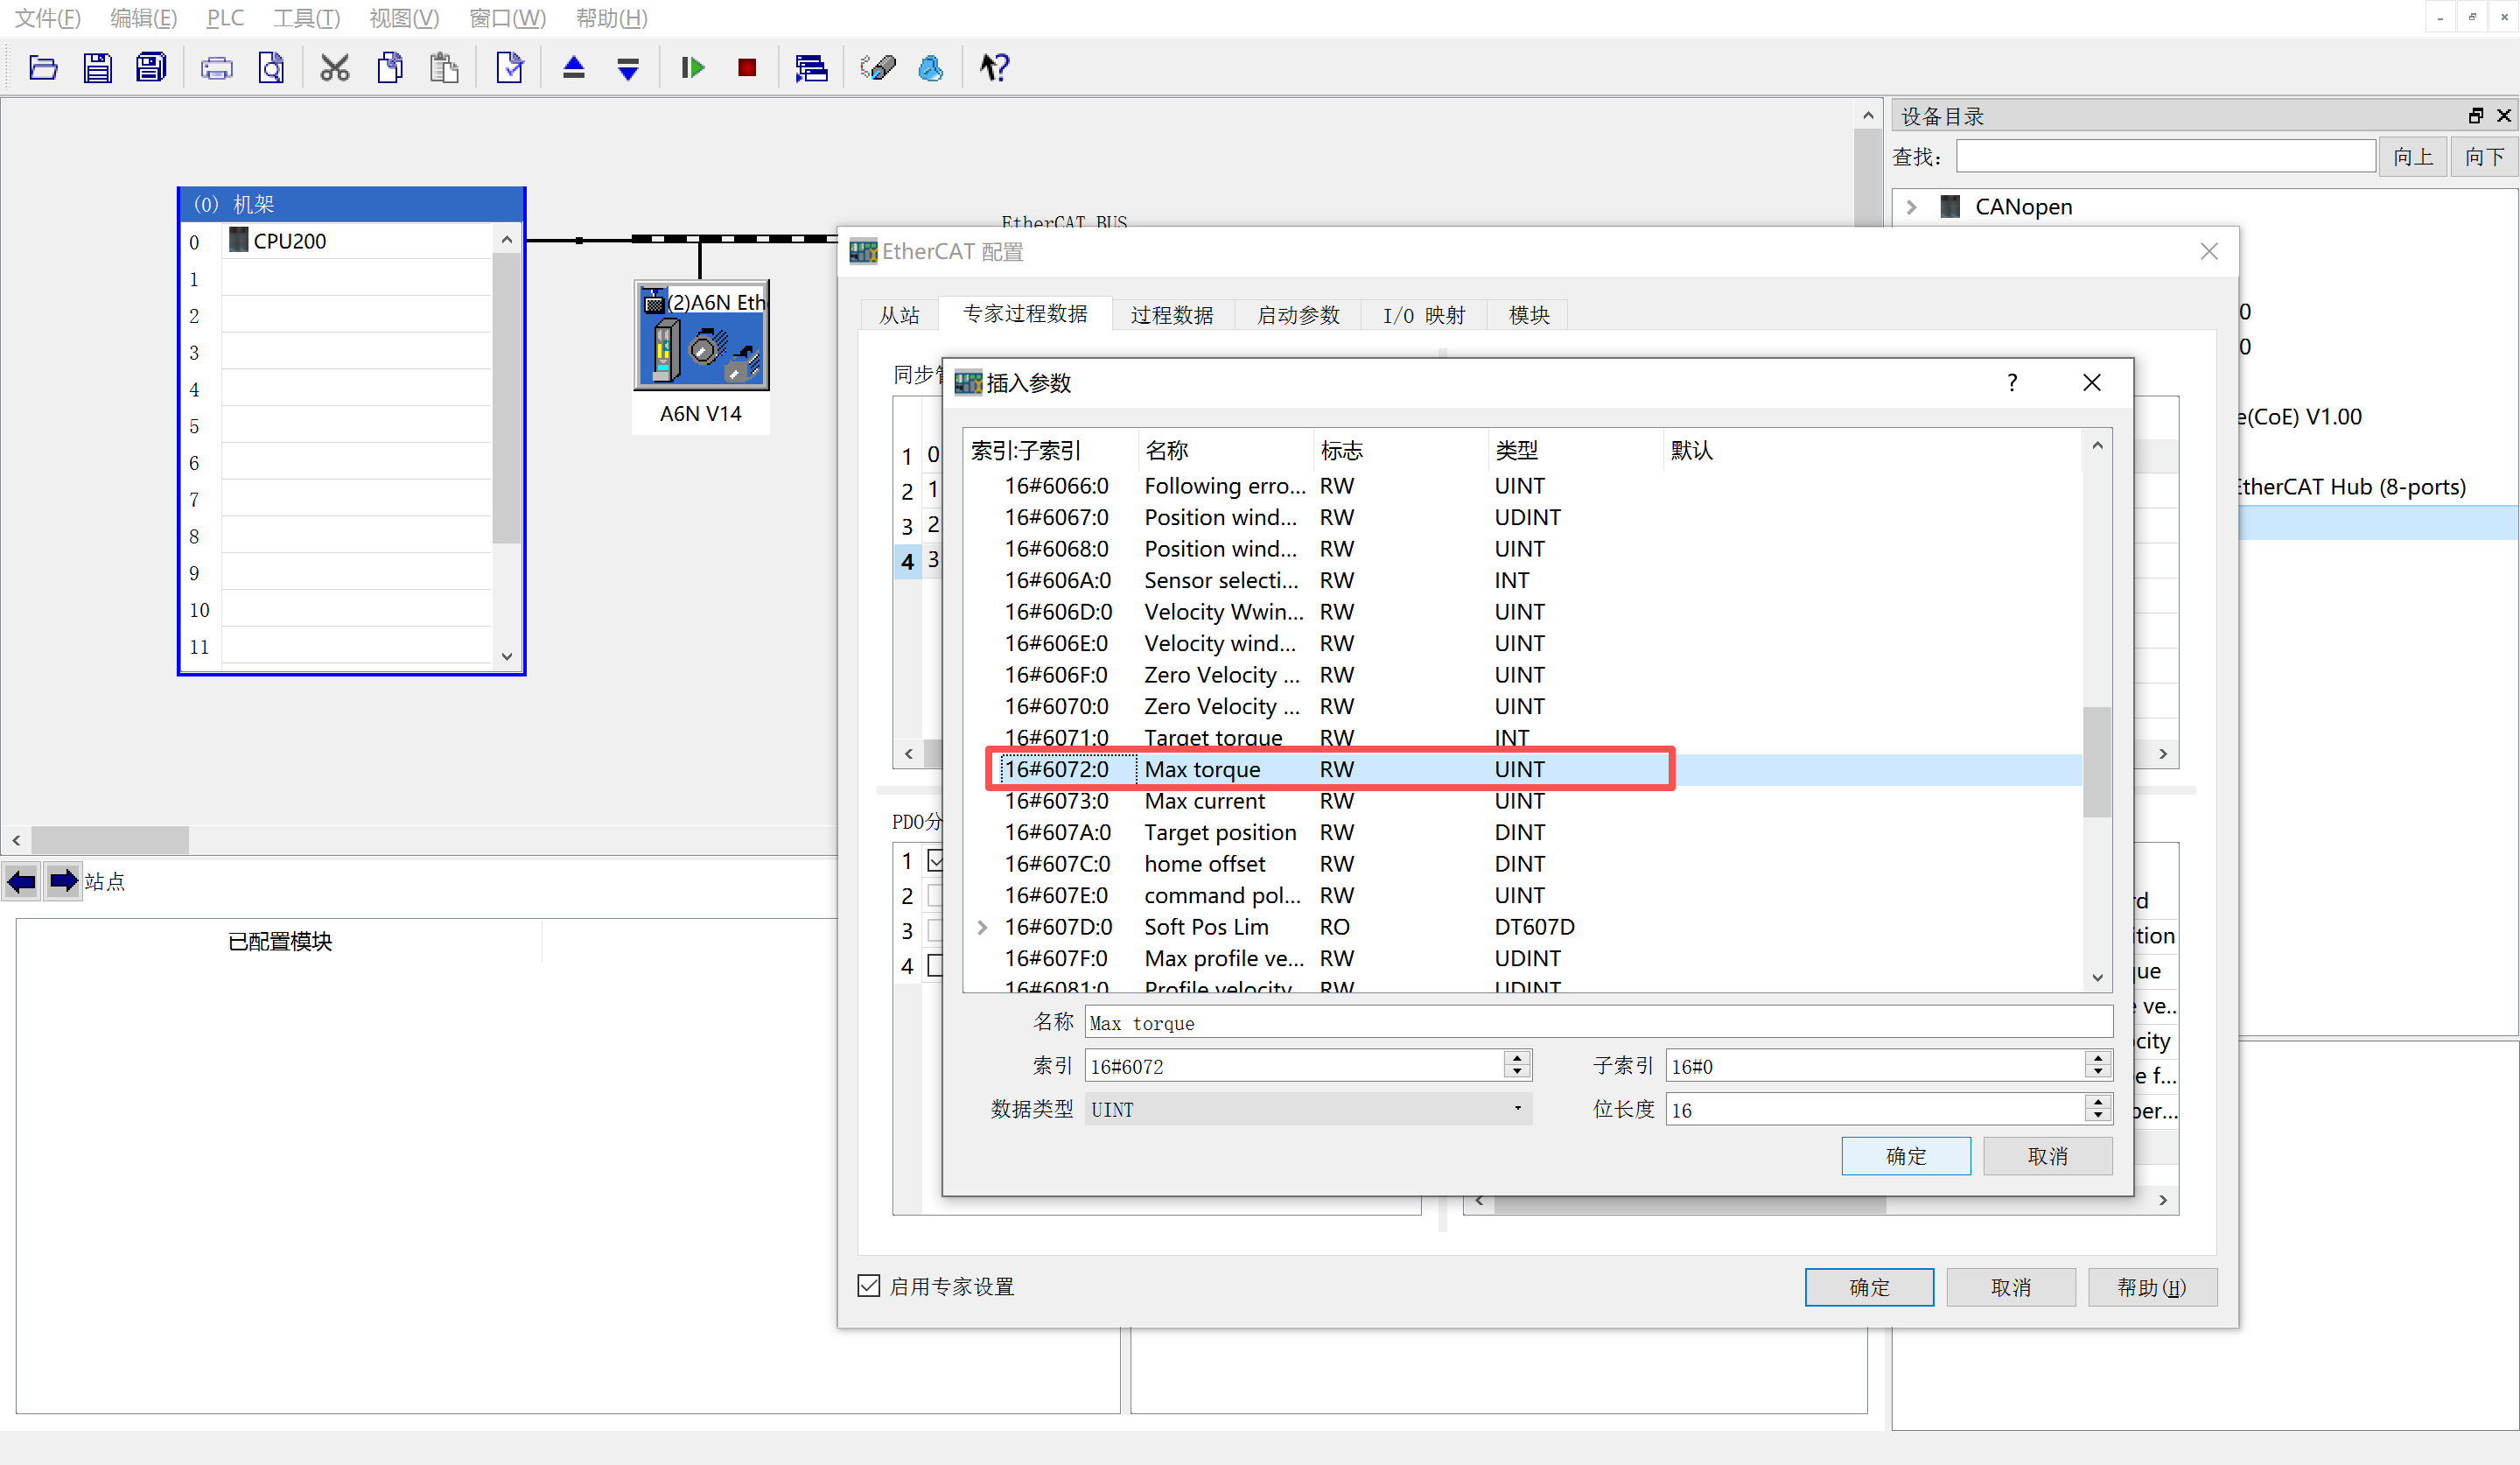This screenshot has height=1465, width=2520.
Task: Click the Copy toolbar icon
Action: coord(390,68)
